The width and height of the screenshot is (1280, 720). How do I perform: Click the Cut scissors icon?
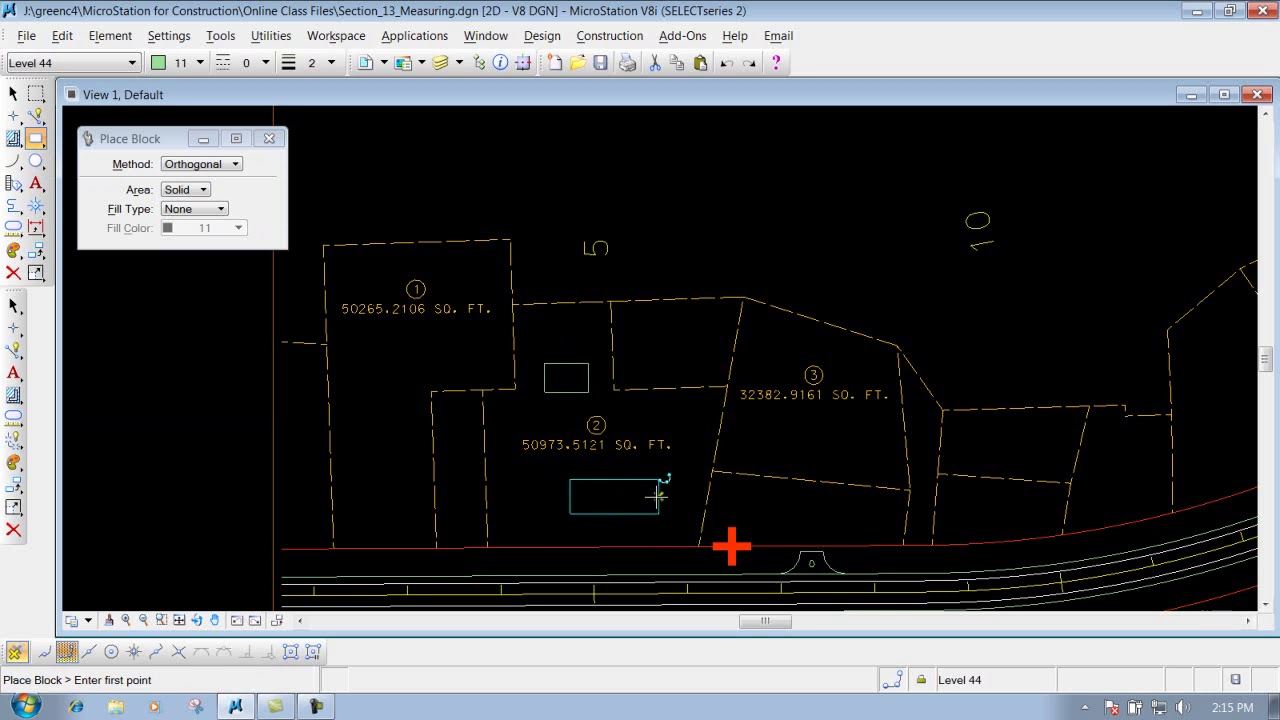tap(655, 63)
